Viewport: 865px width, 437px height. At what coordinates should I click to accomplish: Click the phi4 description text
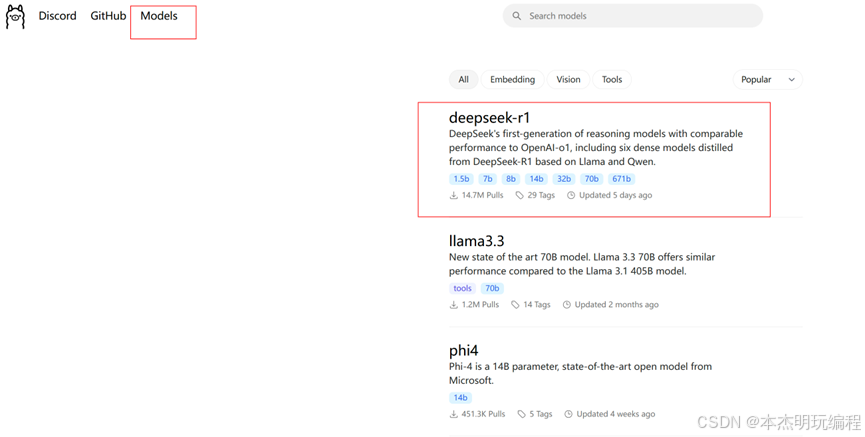(x=580, y=374)
